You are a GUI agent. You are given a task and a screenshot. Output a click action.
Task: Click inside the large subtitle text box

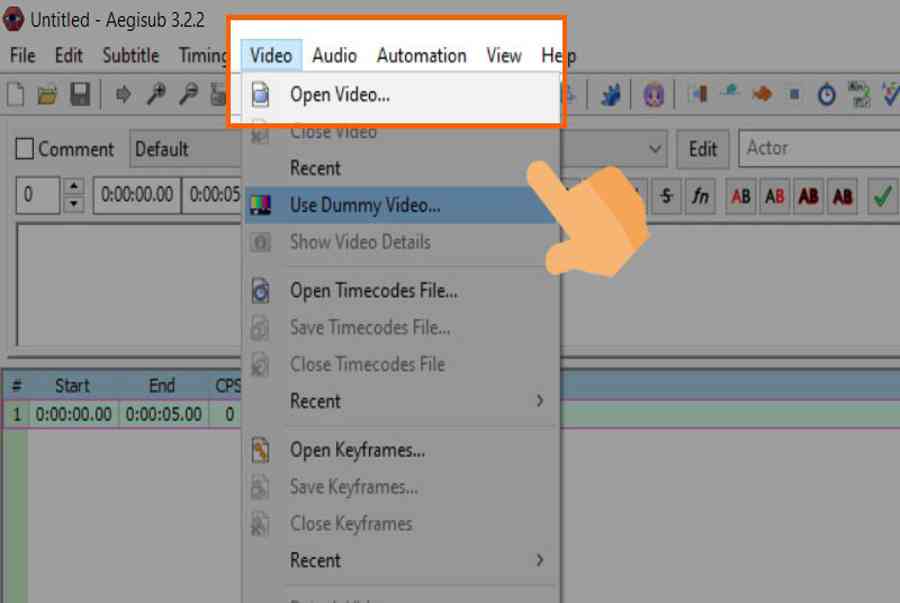coord(129,286)
